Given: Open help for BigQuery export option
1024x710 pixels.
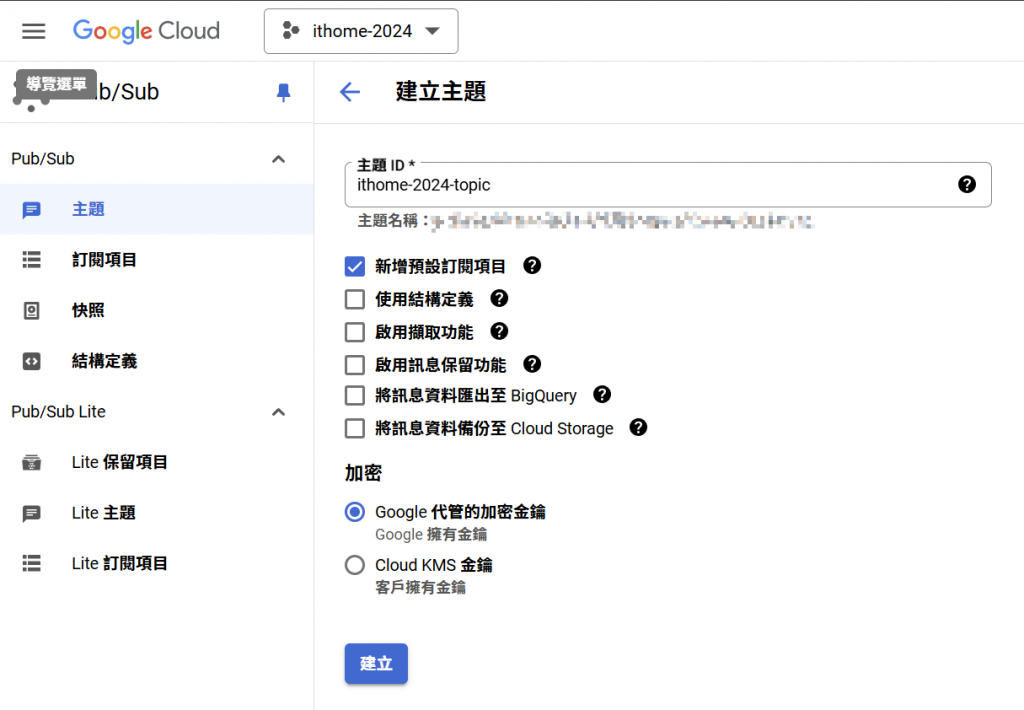Looking at the screenshot, I should 602,395.
